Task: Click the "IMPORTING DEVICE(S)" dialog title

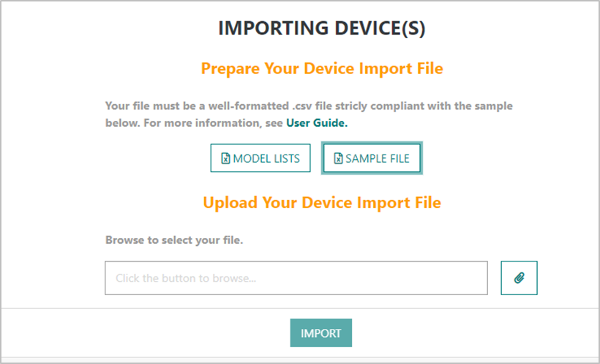Action: click(x=321, y=28)
